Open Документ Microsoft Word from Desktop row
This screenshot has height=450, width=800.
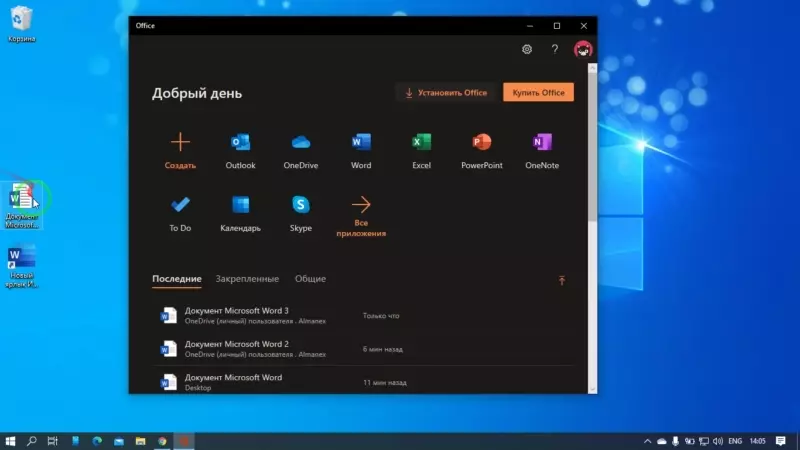(x=363, y=382)
